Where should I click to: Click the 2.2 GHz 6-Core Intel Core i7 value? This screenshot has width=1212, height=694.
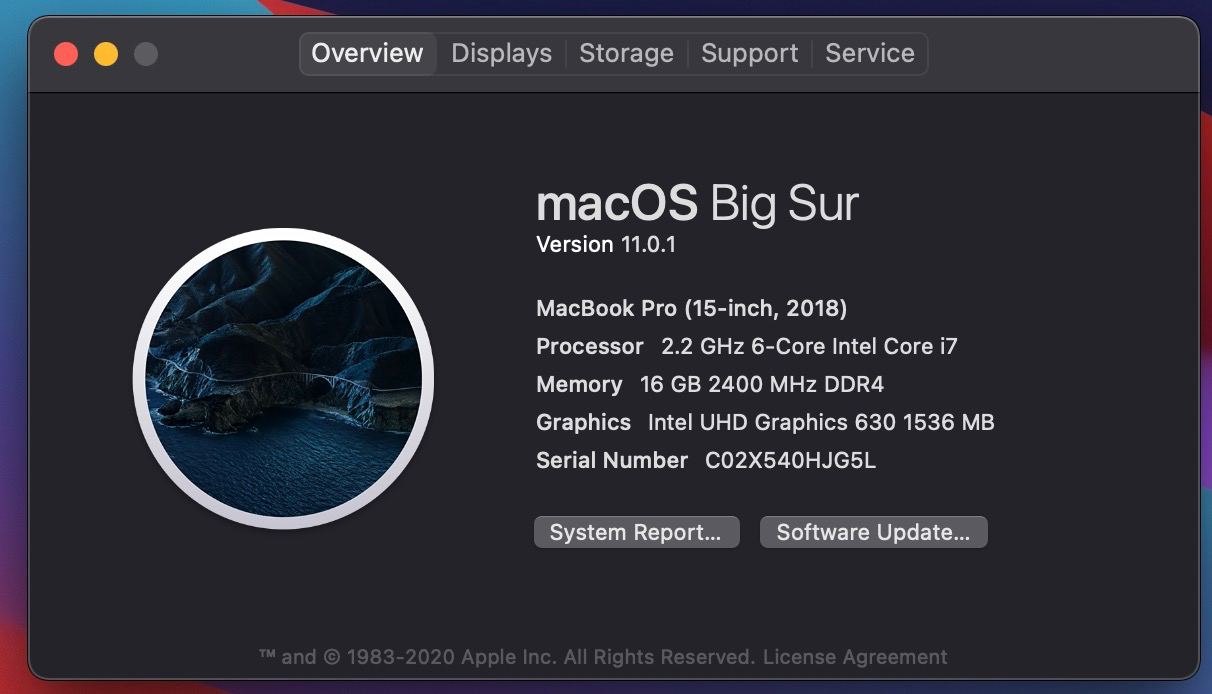(x=809, y=346)
